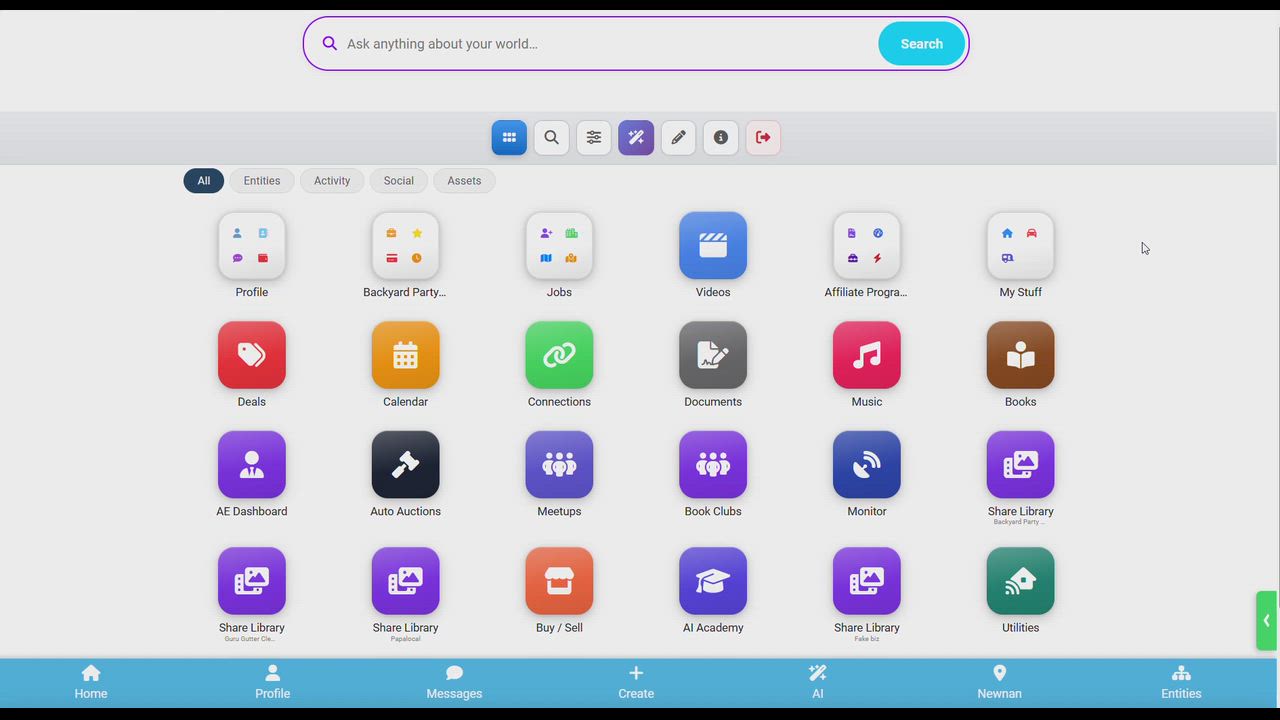Click the Ask anything search field
The image size is (1280, 720).
590,44
